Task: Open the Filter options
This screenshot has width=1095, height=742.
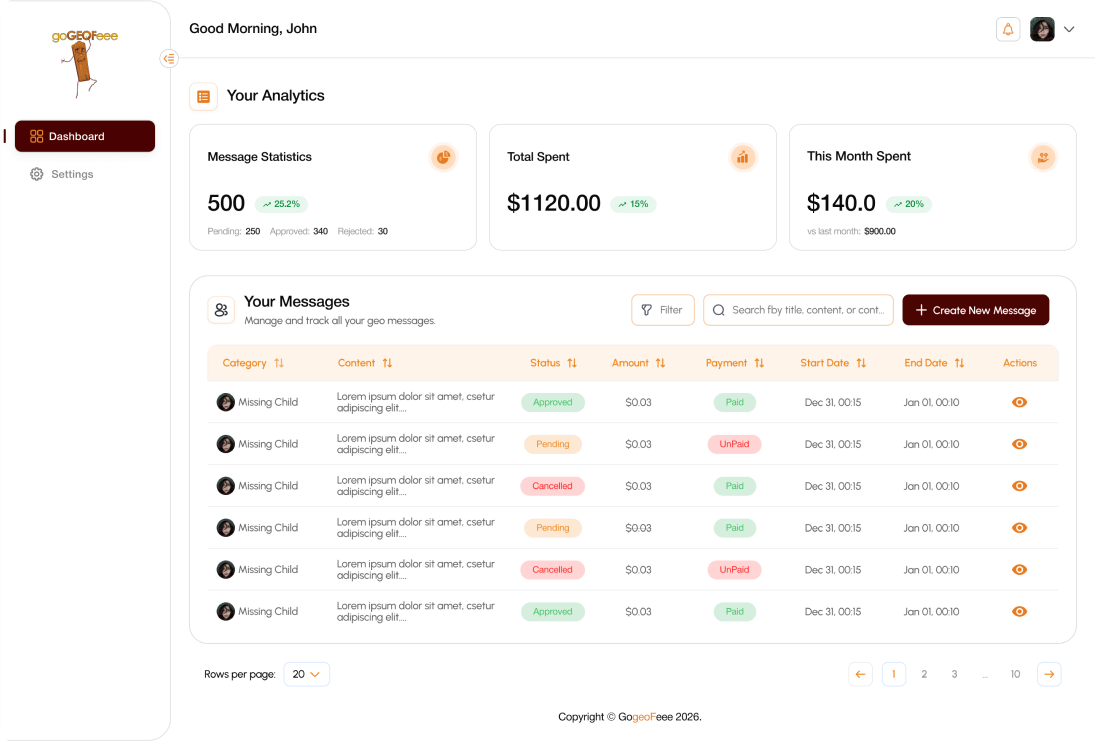Action: 662,310
